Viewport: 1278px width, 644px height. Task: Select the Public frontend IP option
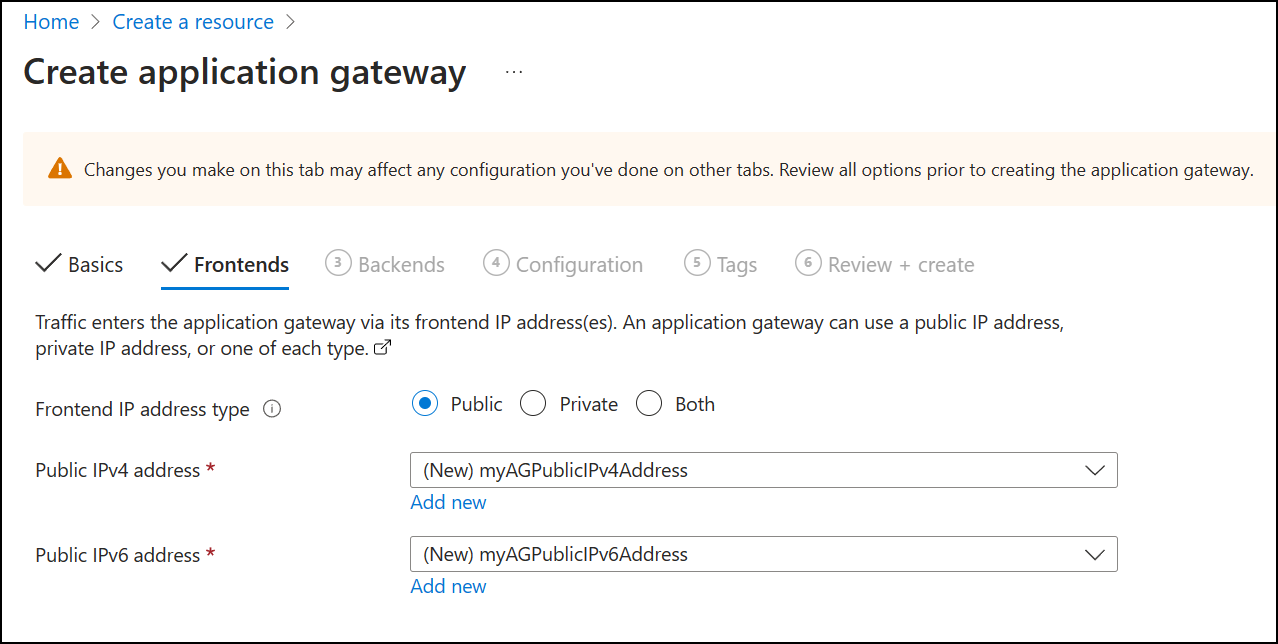tap(423, 403)
